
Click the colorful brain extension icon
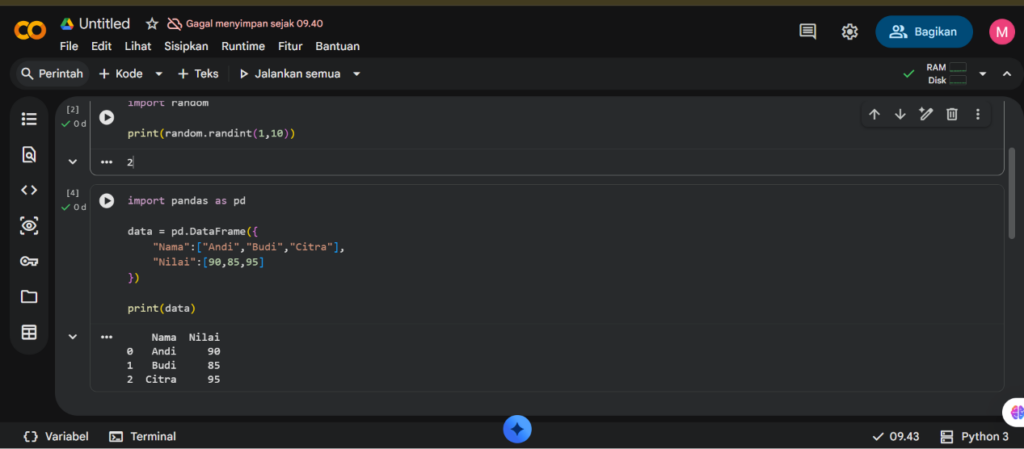(1016, 412)
